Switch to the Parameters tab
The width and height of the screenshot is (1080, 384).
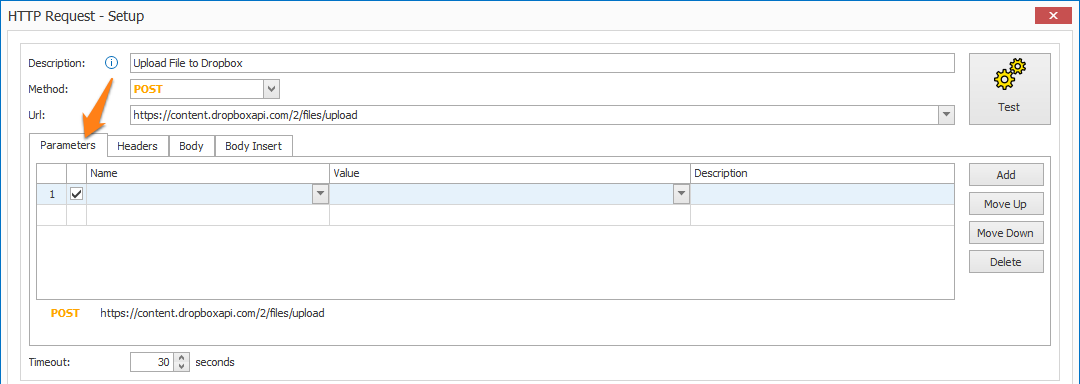[68, 145]
